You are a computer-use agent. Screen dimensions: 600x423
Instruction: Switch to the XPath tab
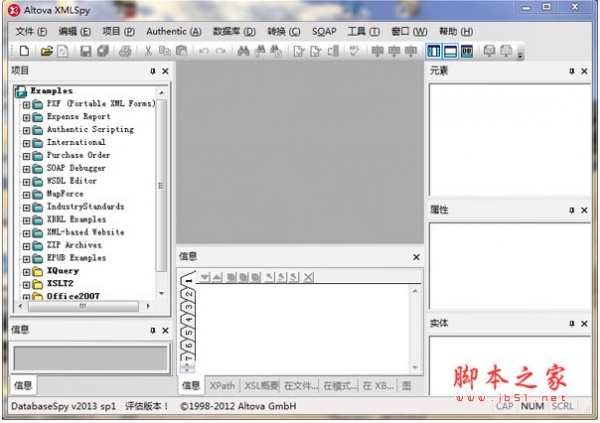click(x=222, y=386)
